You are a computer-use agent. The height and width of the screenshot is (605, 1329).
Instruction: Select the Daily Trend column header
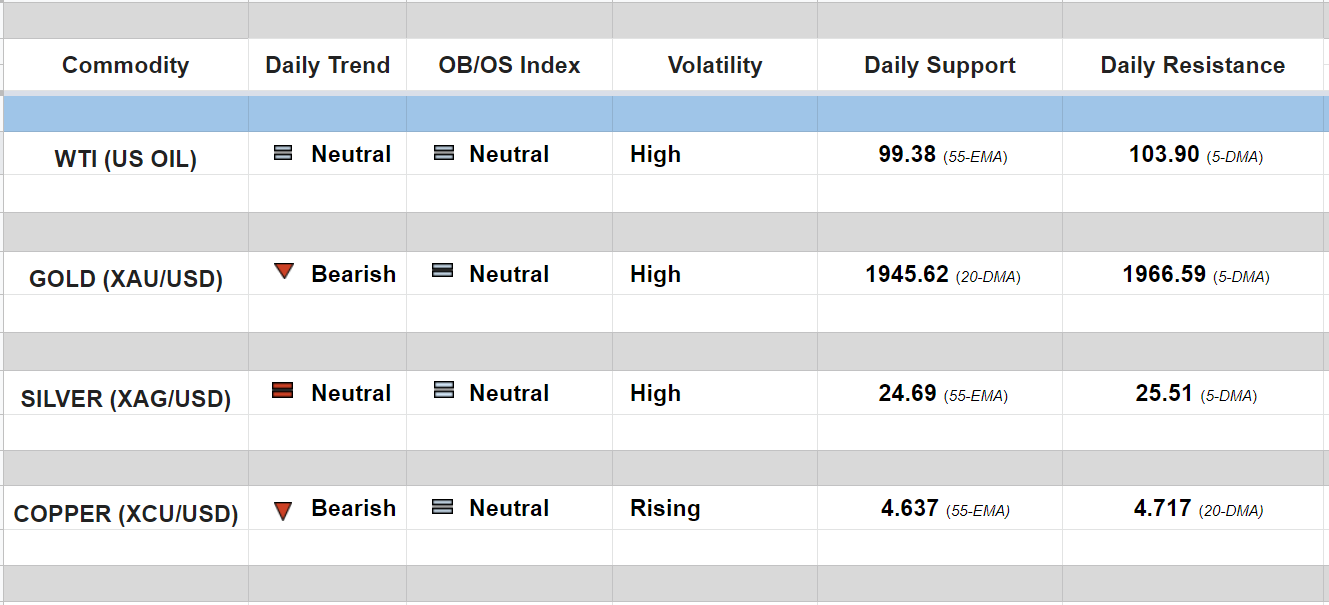(x=327, y=66)
